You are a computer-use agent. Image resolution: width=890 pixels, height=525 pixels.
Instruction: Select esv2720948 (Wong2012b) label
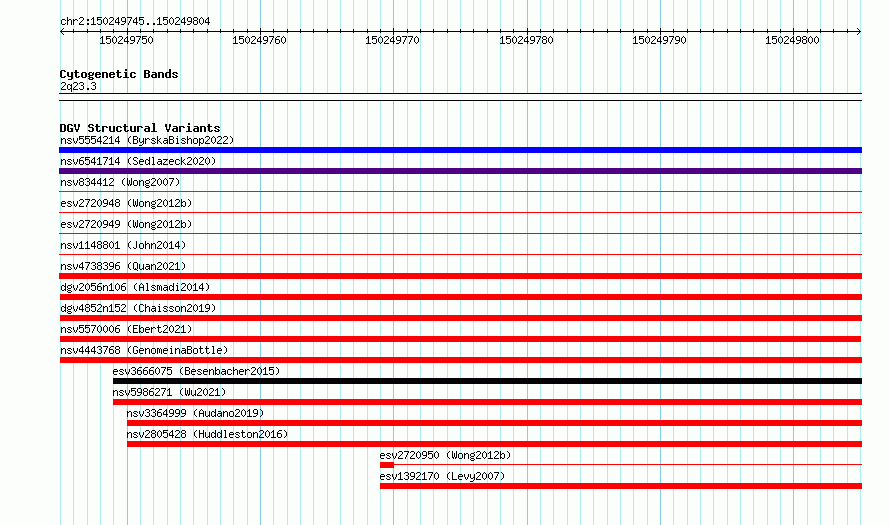[126, 203]
